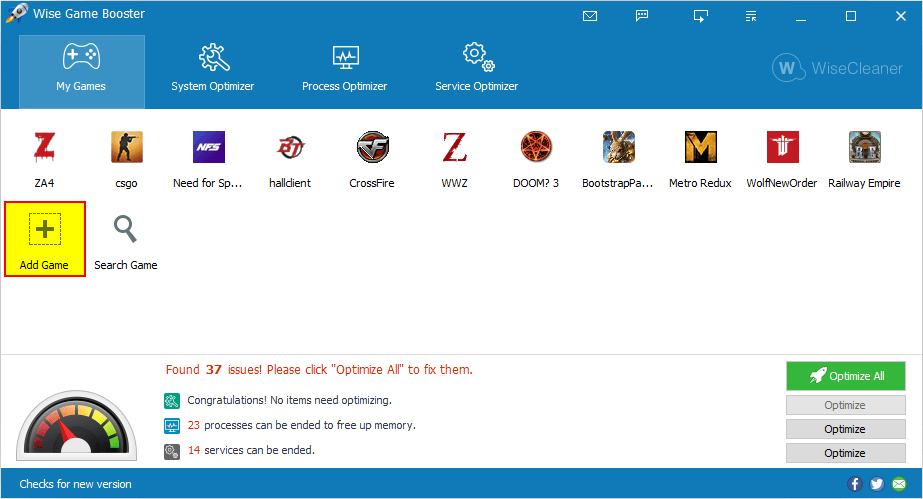This screenshot has height=499, width=923.
Task: Open the ZA4 game shortcut
Action: coord(43,148)
